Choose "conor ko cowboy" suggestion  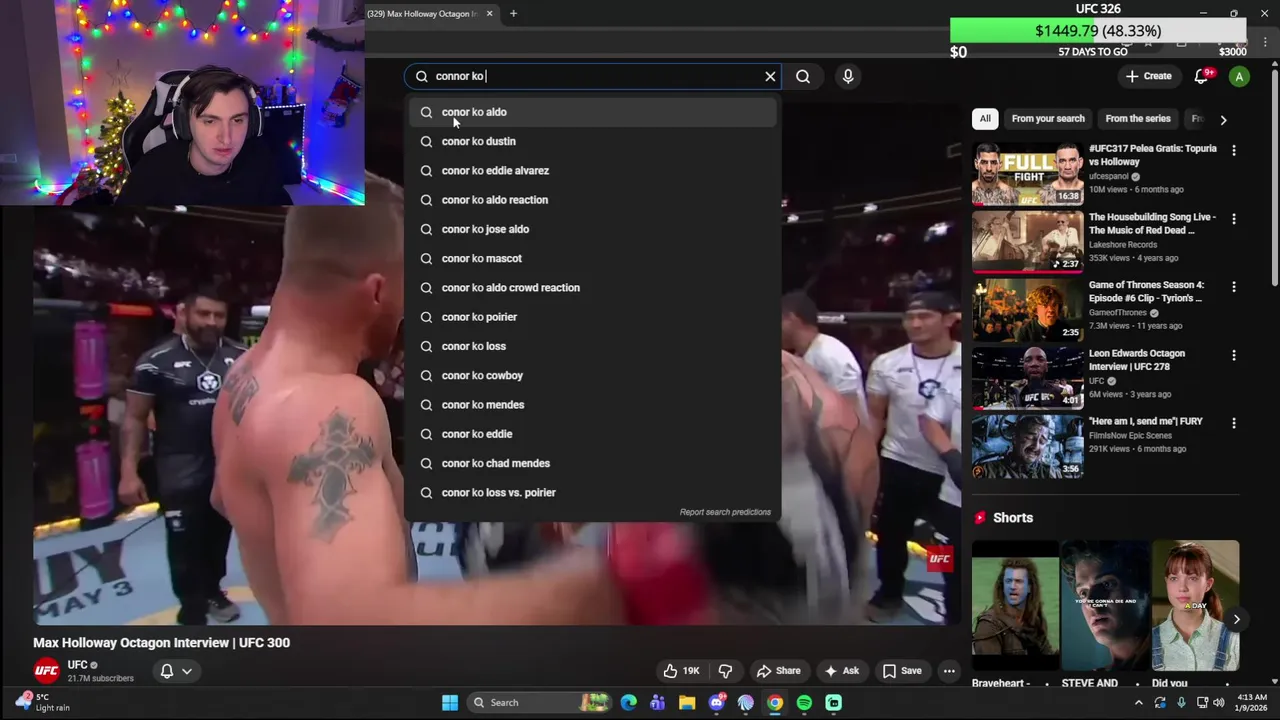click(592, 375)
